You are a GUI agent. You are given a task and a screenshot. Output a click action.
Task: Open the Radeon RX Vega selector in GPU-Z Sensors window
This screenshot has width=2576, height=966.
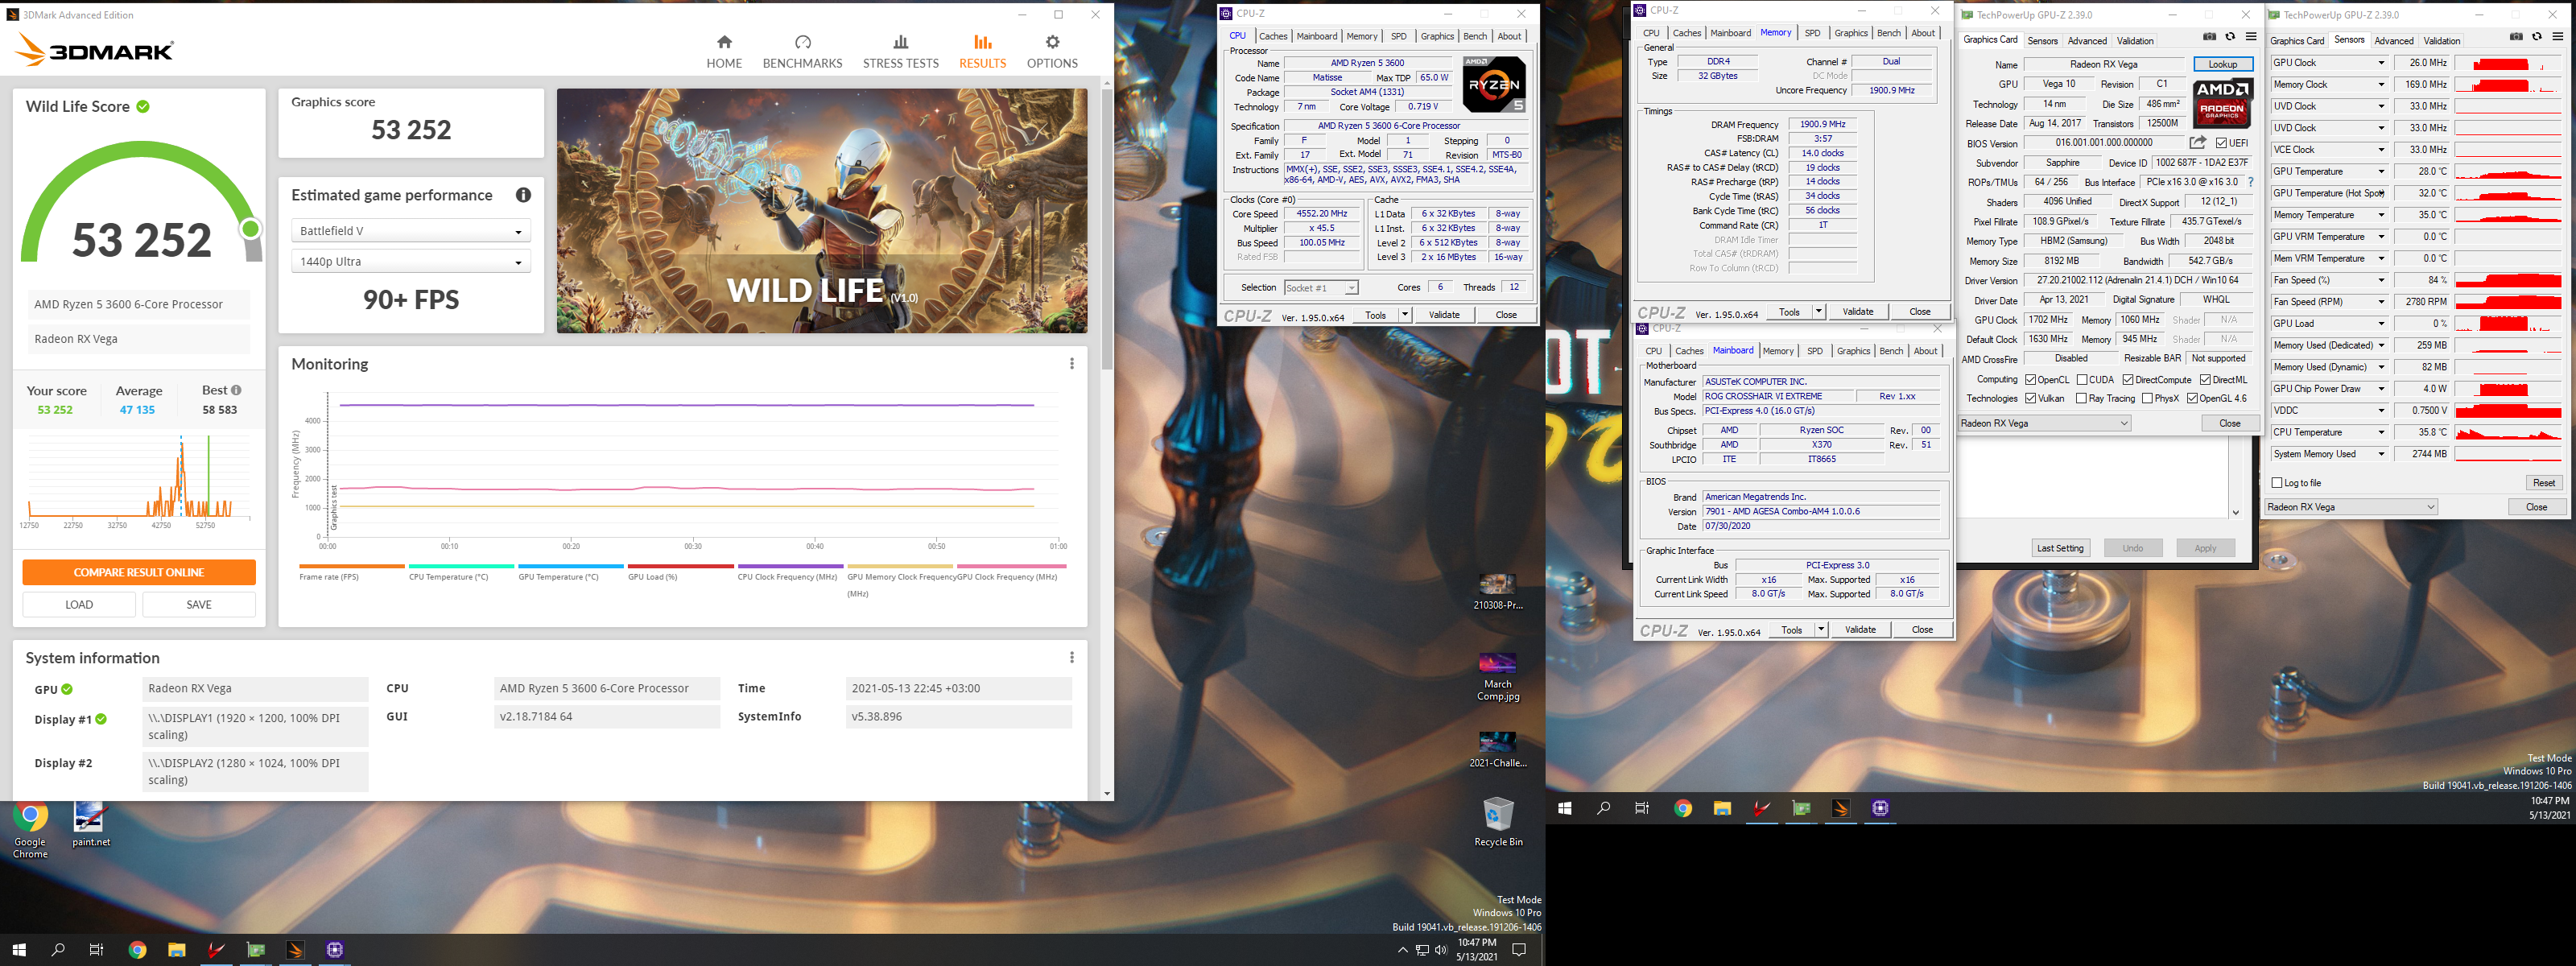point(2351,507)
